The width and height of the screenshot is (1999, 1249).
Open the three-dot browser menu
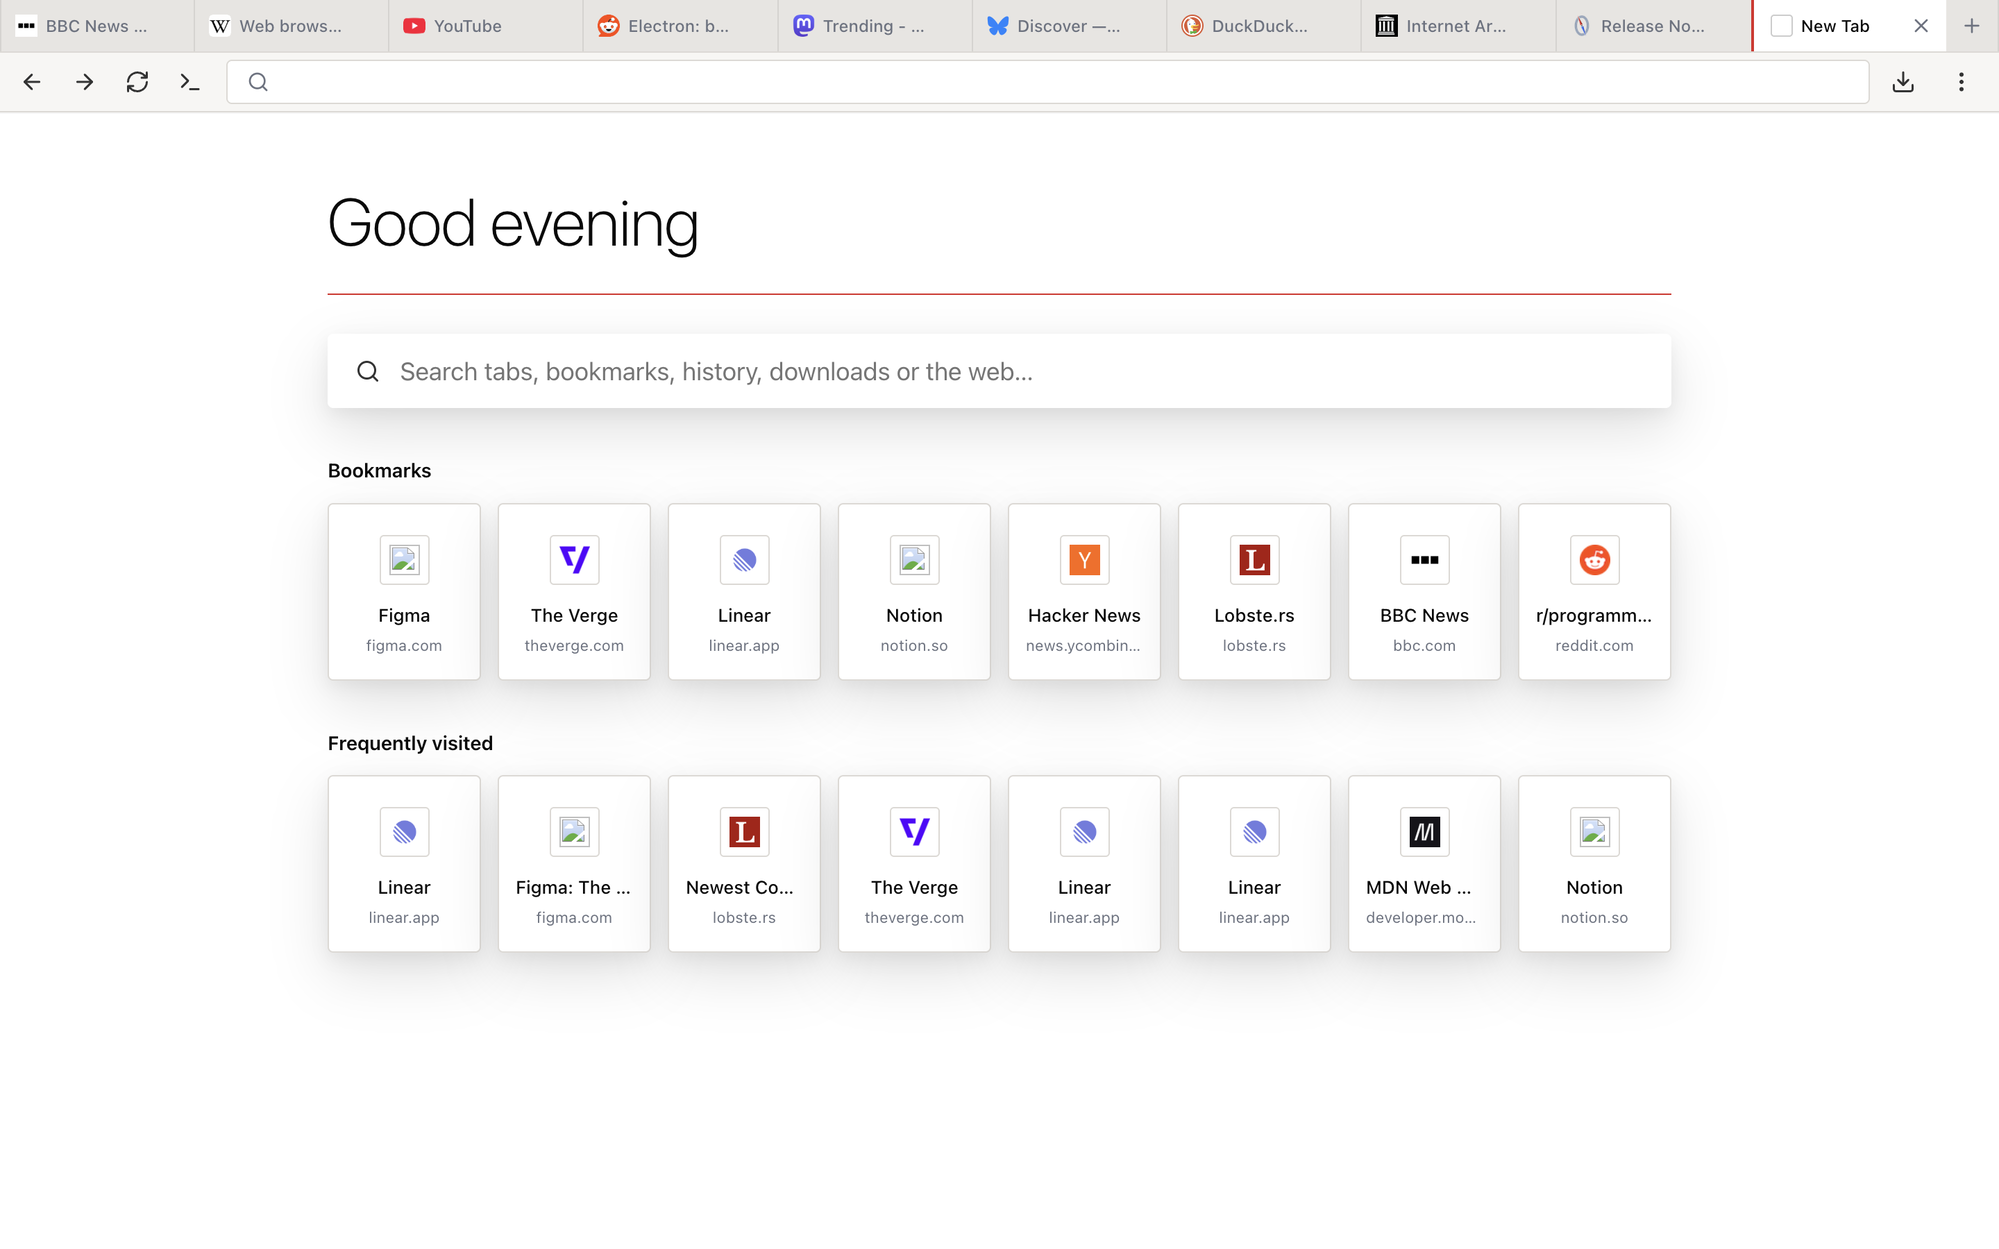point(1961,82)
